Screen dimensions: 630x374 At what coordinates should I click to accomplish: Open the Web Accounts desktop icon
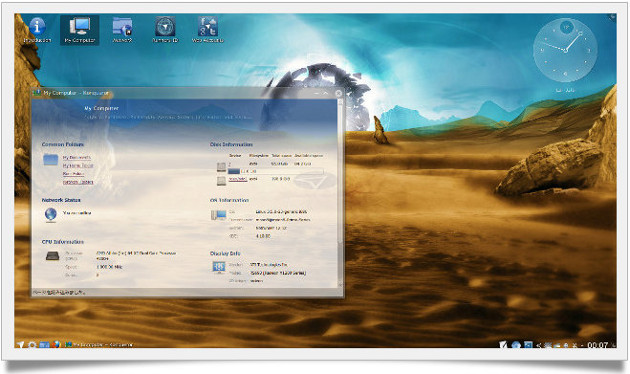208,30
